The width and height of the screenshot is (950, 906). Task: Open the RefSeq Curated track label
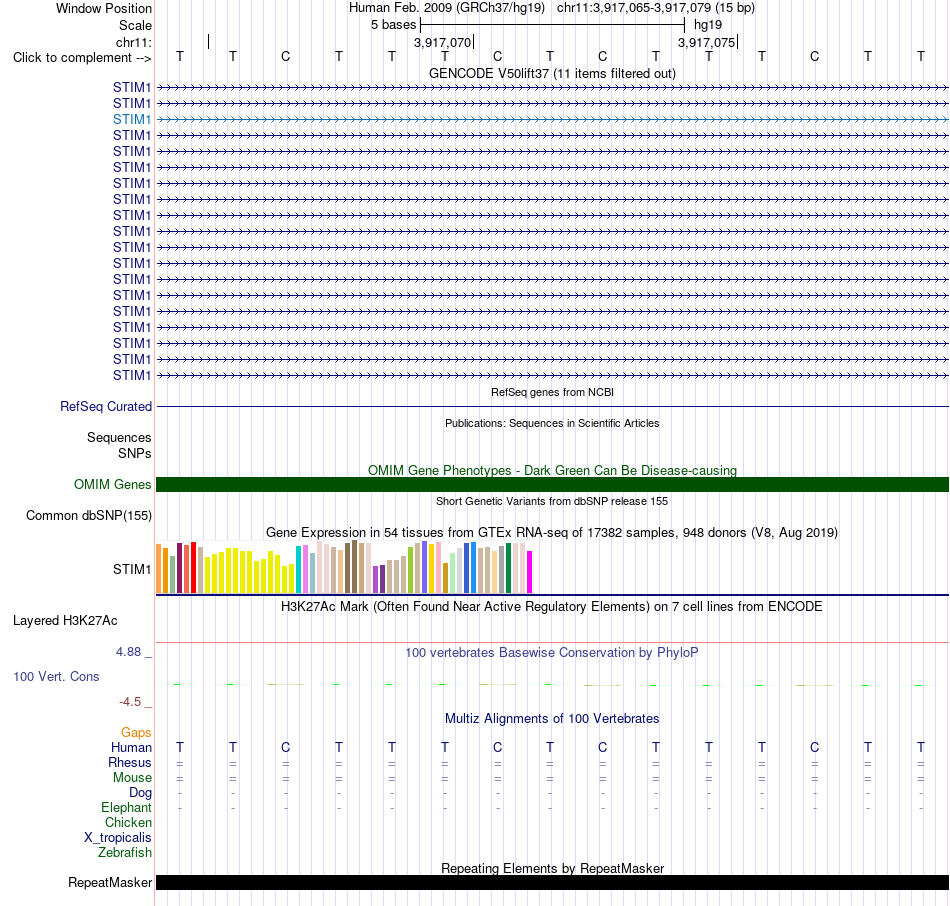(x=105, y=407)
